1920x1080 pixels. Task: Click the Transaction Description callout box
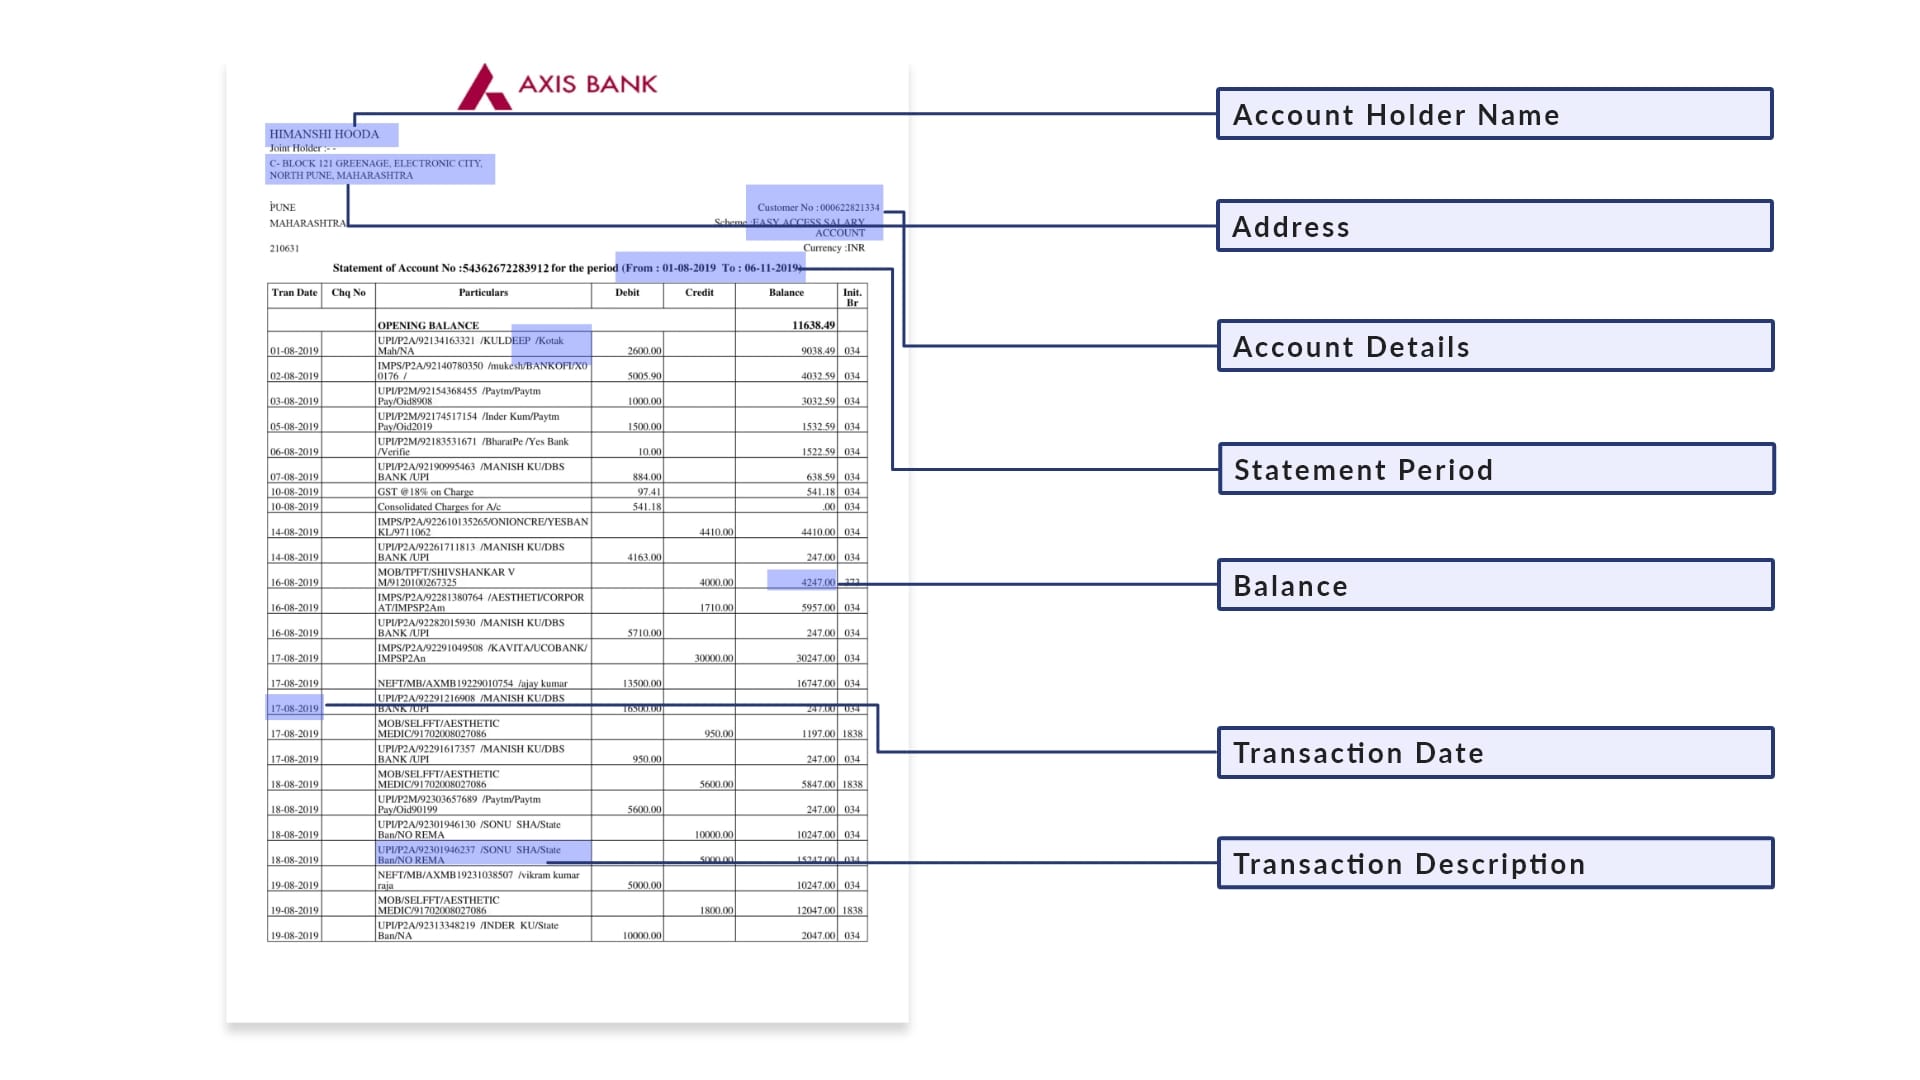(x=1494, y=863)
